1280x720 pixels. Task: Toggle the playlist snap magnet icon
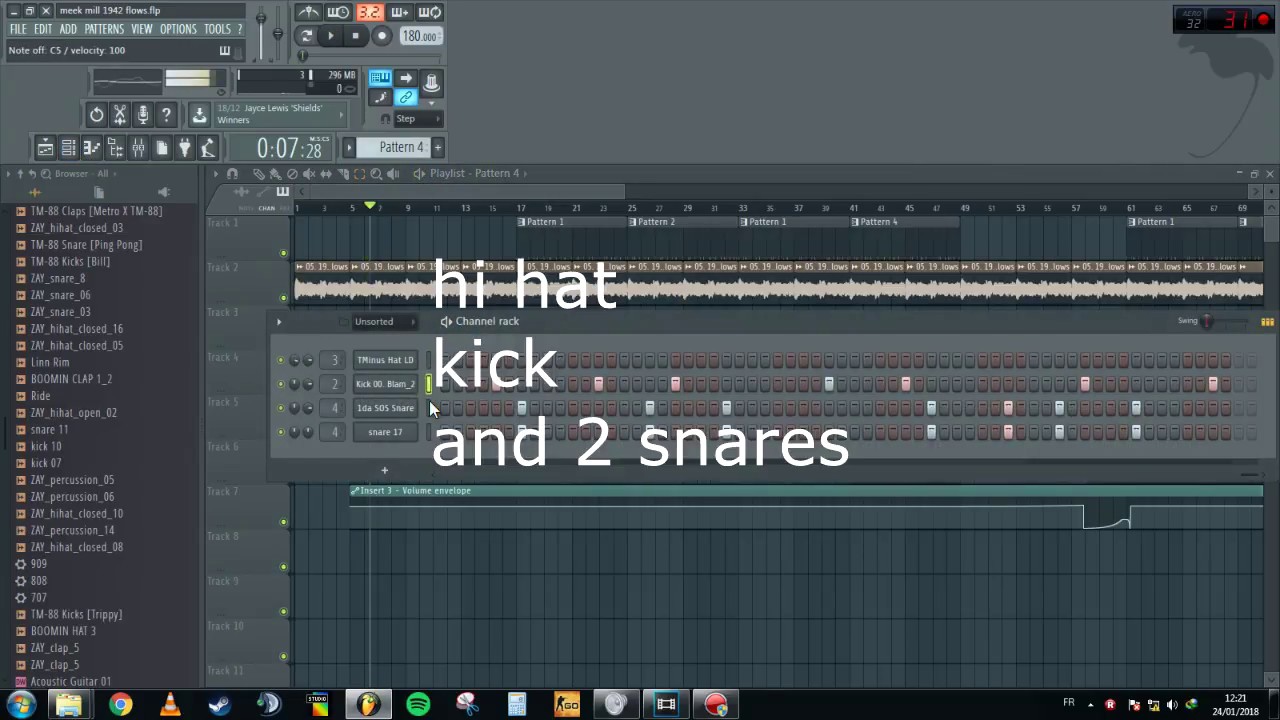coord(232,173)
